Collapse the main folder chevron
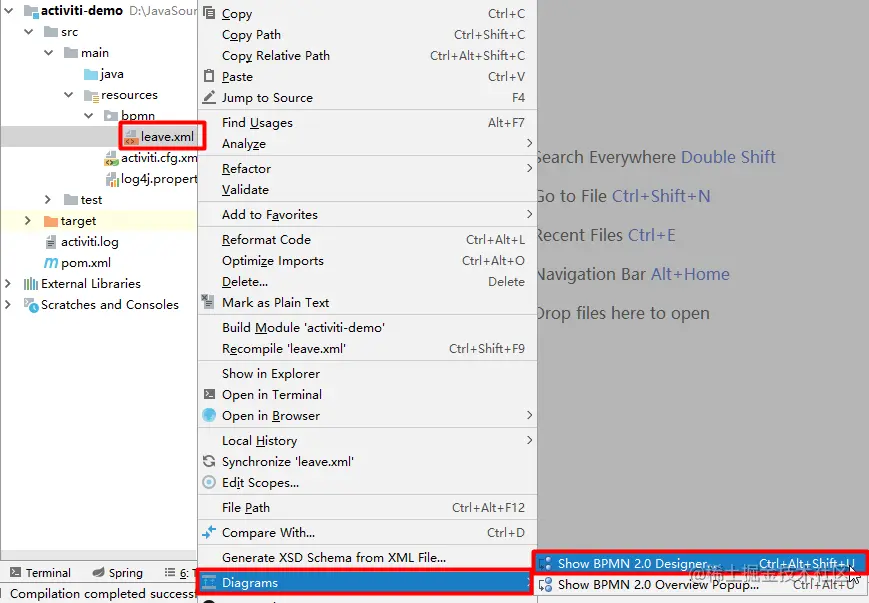This screenshot has width=869, height=603. click(x=49, y=53)
